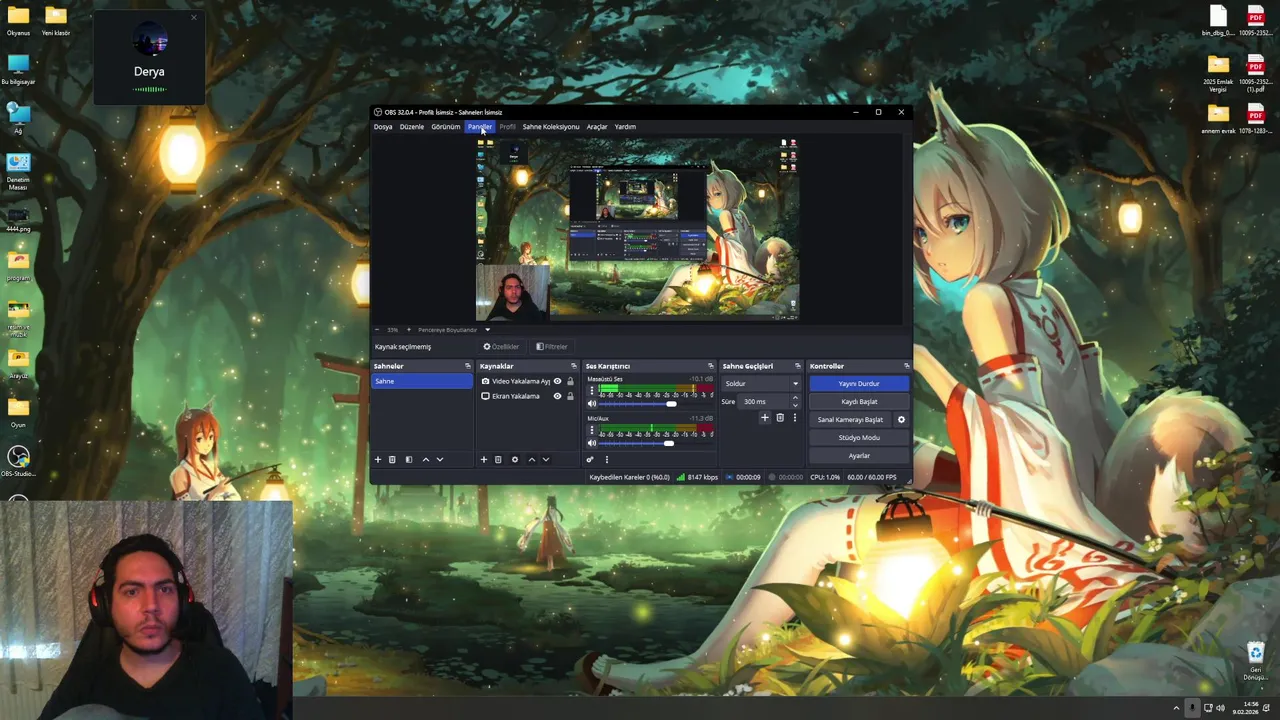Hide the Ekran Yakalama source eye

[557, 396]
